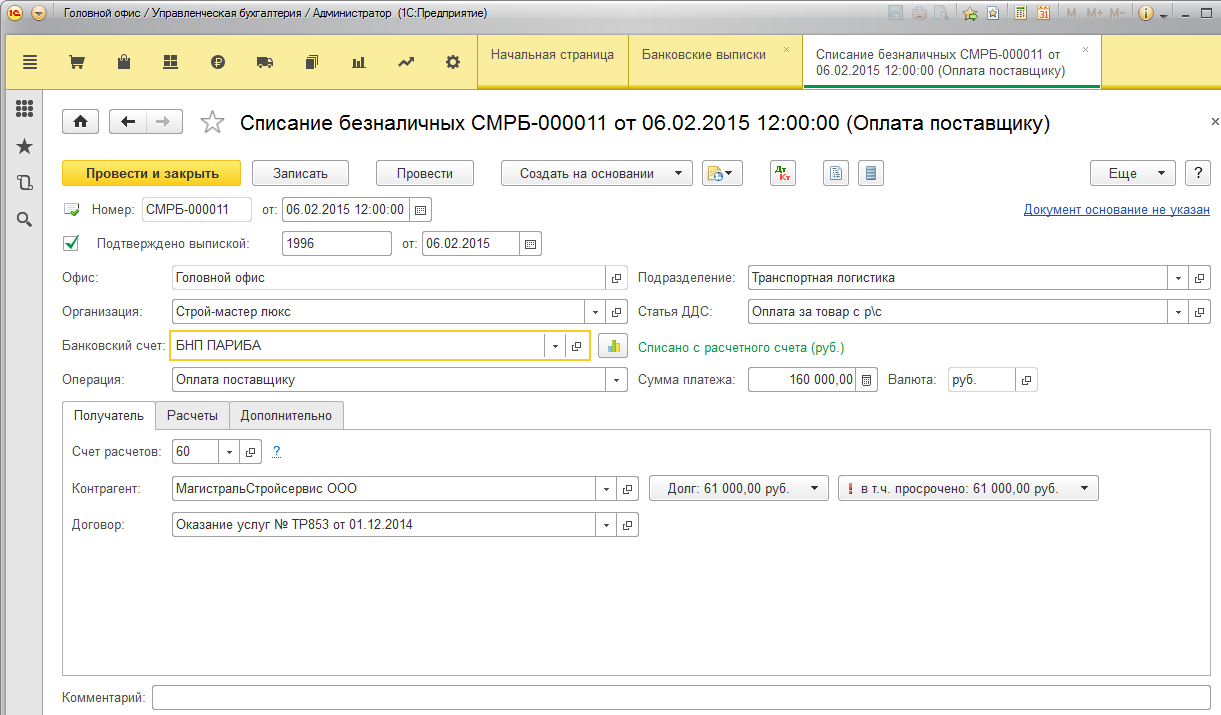Click 'Провести и закрыть' button

pos(152,173)
